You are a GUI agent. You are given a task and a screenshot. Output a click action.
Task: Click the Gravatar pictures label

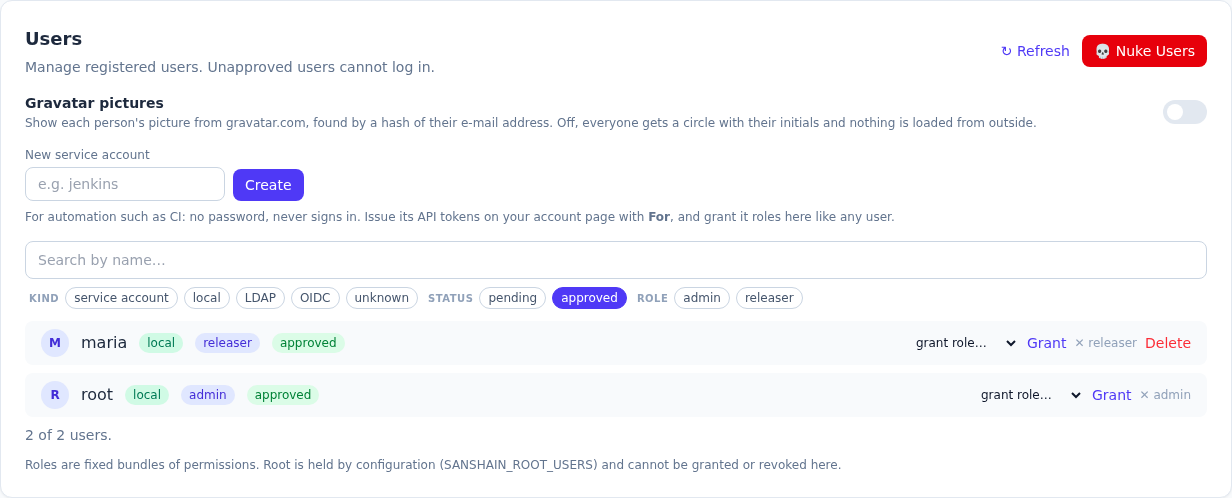point(94,103)
